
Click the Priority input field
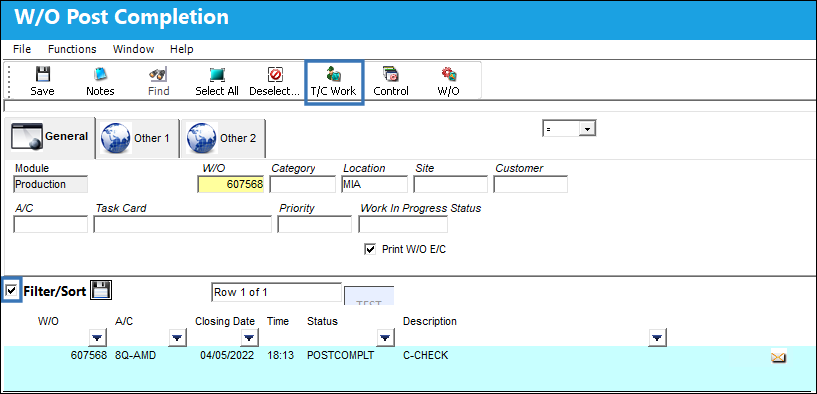coord(315,224)
